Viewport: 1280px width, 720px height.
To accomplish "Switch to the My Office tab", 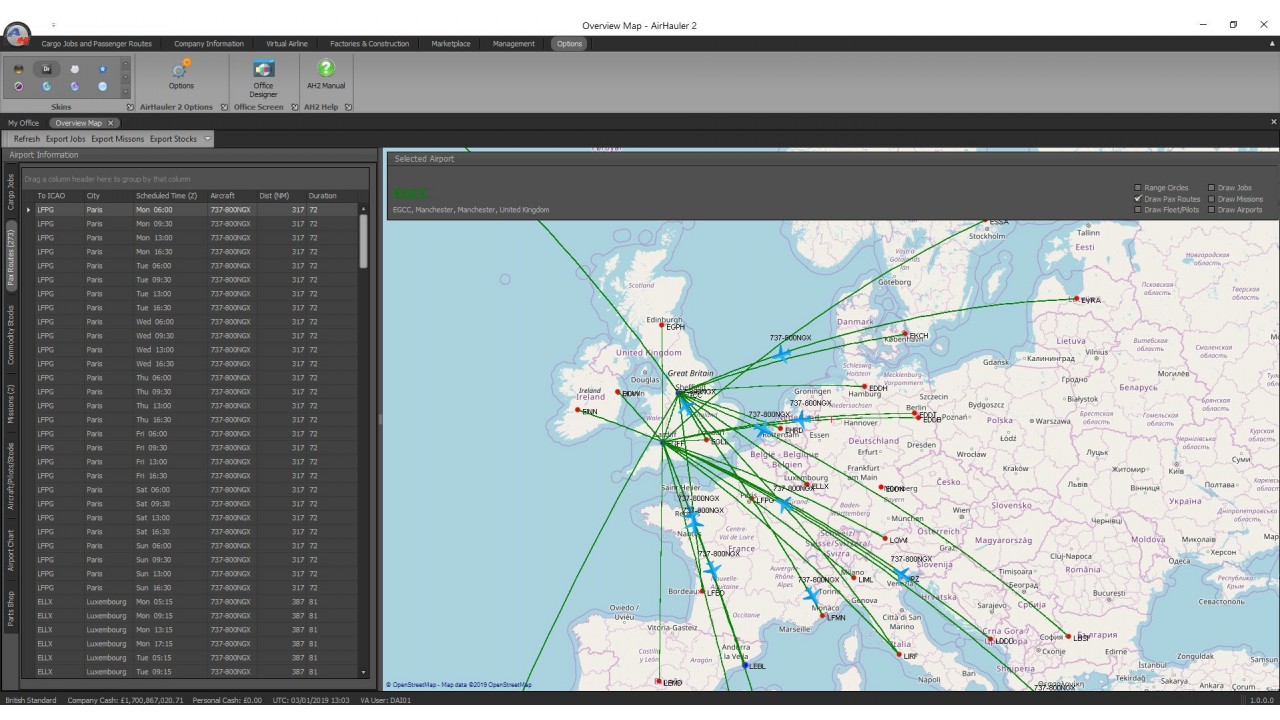I will click(x=22, y=122).
